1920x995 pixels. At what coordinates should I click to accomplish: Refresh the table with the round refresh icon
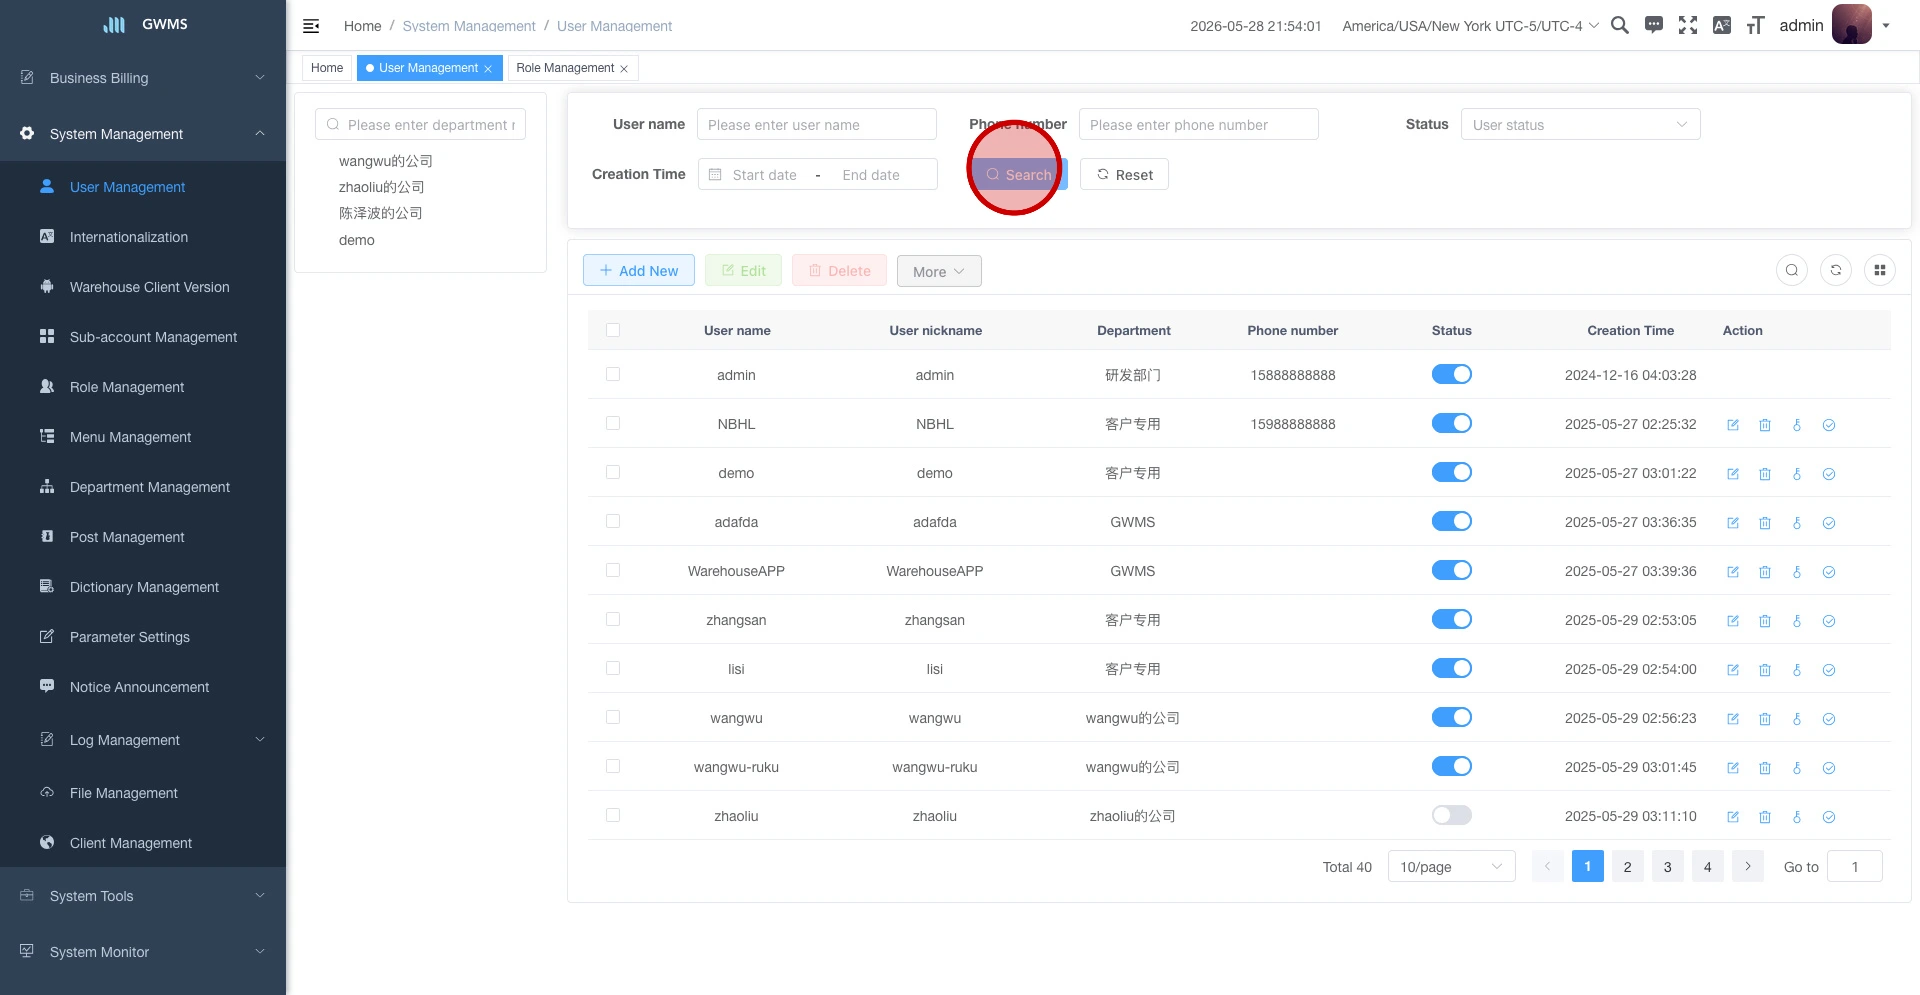[1836, 270]
